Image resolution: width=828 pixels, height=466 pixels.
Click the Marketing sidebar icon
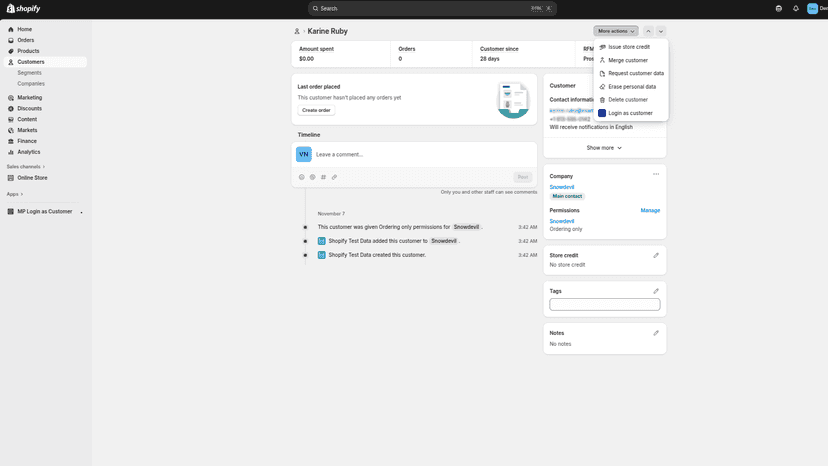click(x=11, y=98)
